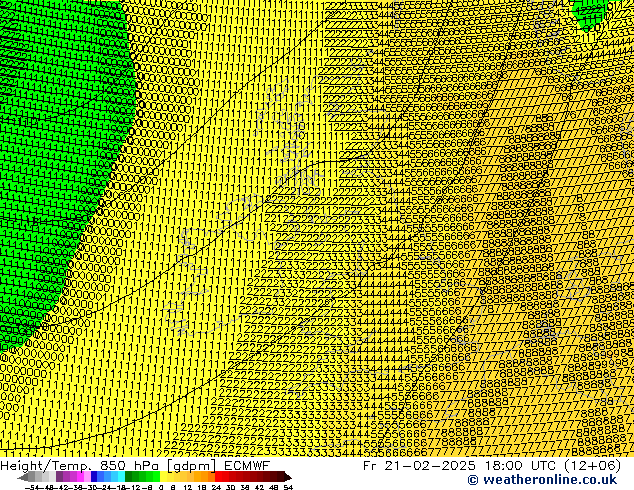Click the cyan swatch in the legend

coord(118,477)
